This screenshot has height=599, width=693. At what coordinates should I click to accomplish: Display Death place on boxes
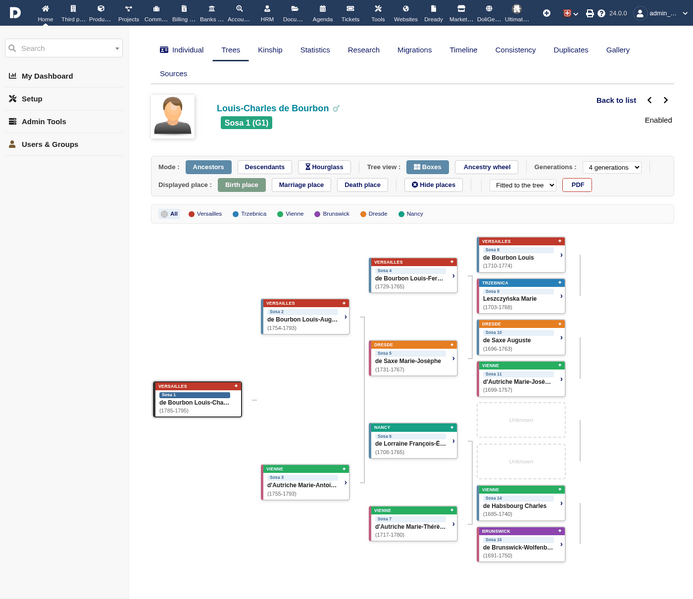click(x=362, y=185)
